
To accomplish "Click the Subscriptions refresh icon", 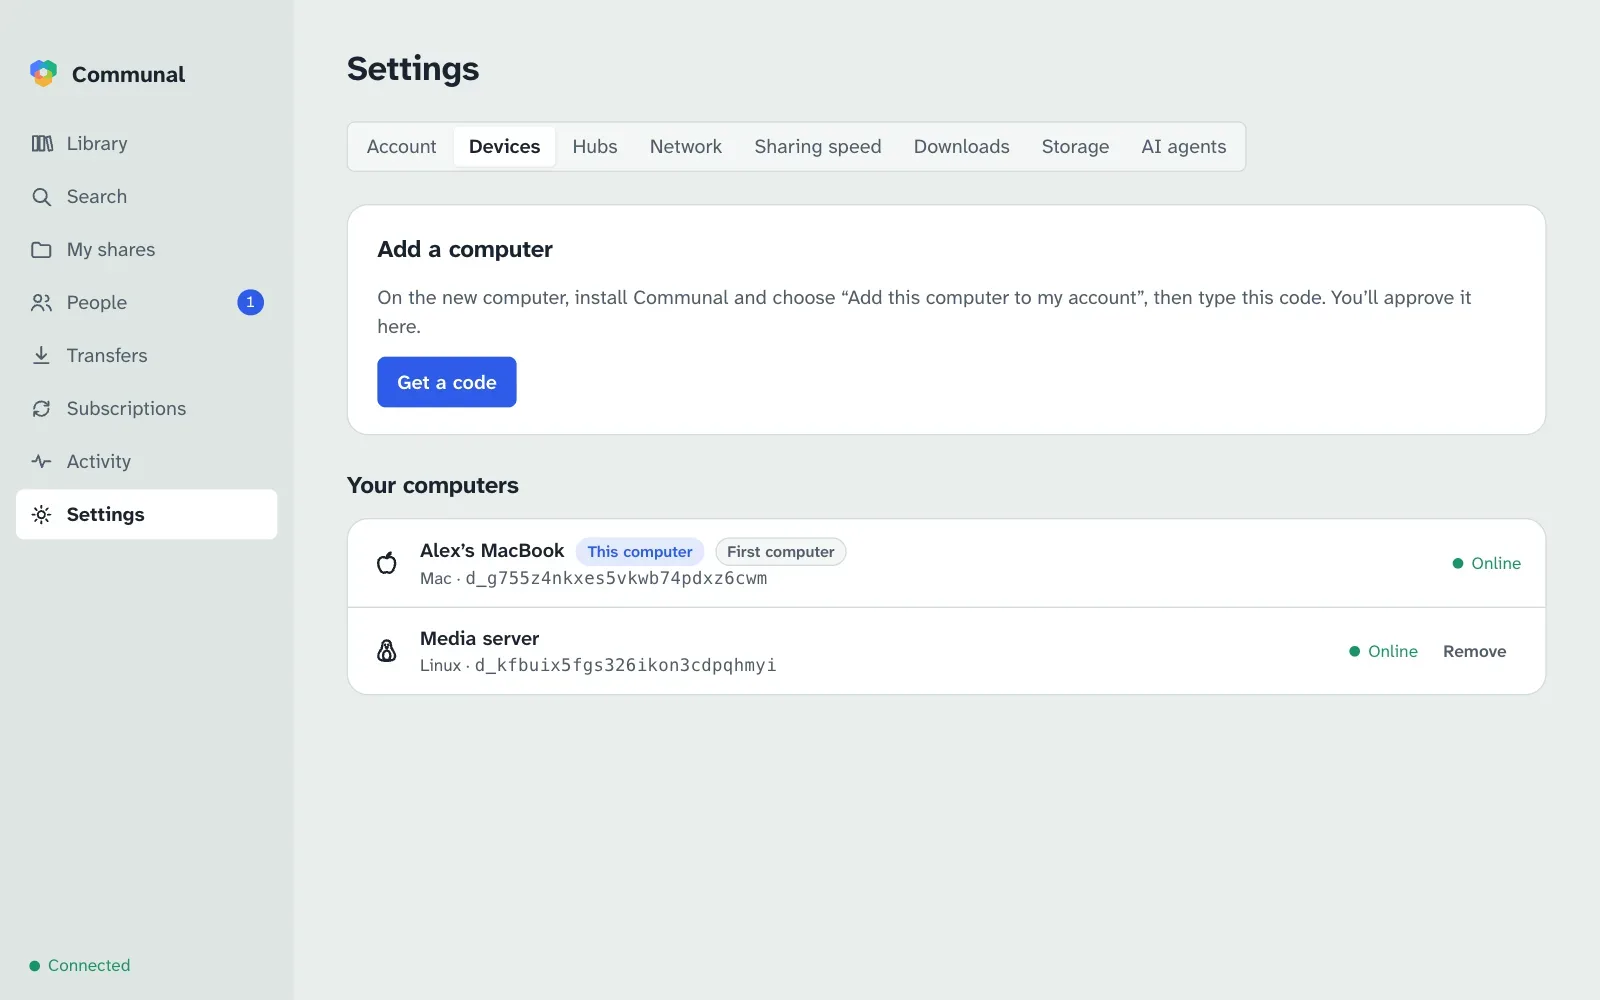I will [x=41, y=408].
